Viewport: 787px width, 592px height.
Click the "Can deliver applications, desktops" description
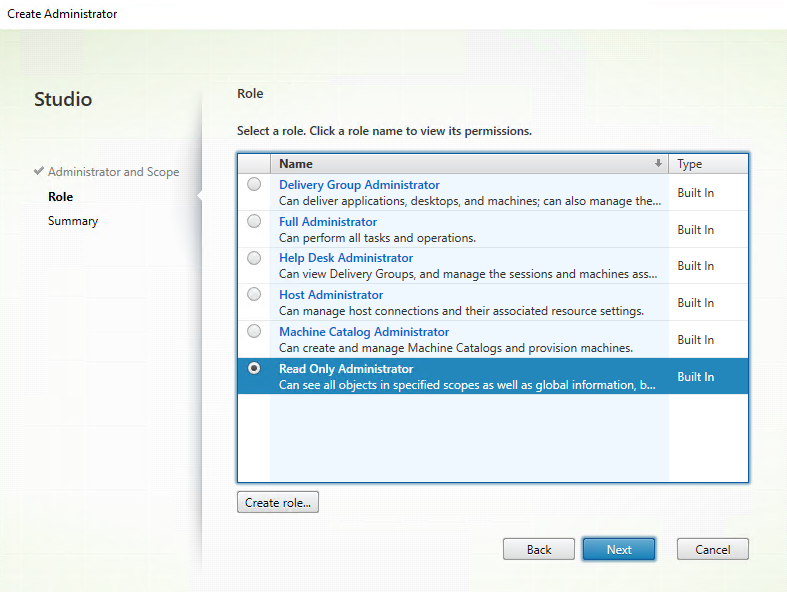[470, 201]
